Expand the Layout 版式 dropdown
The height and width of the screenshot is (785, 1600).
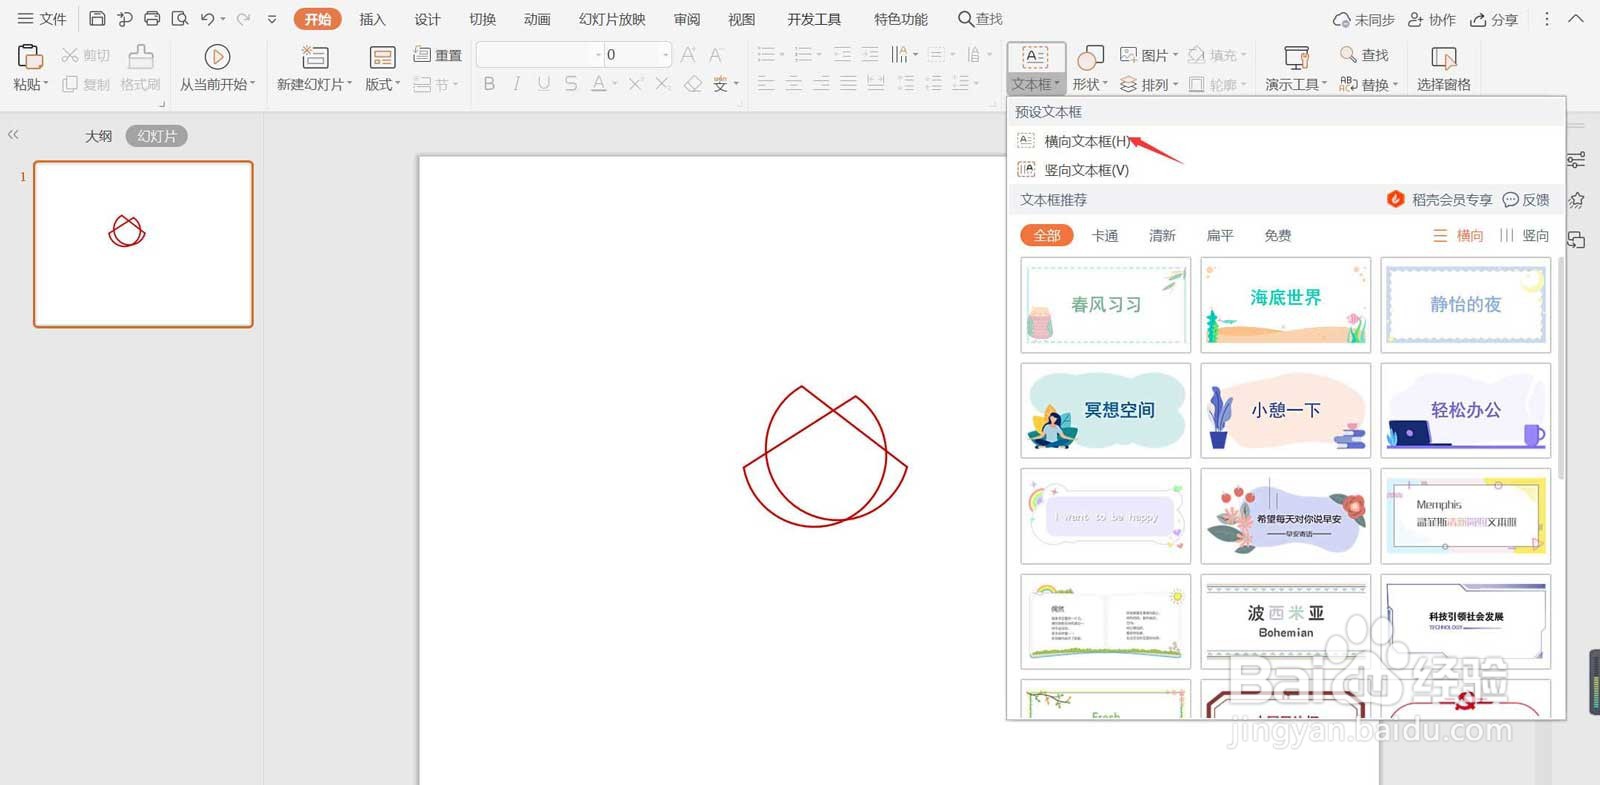pos(382,85)
